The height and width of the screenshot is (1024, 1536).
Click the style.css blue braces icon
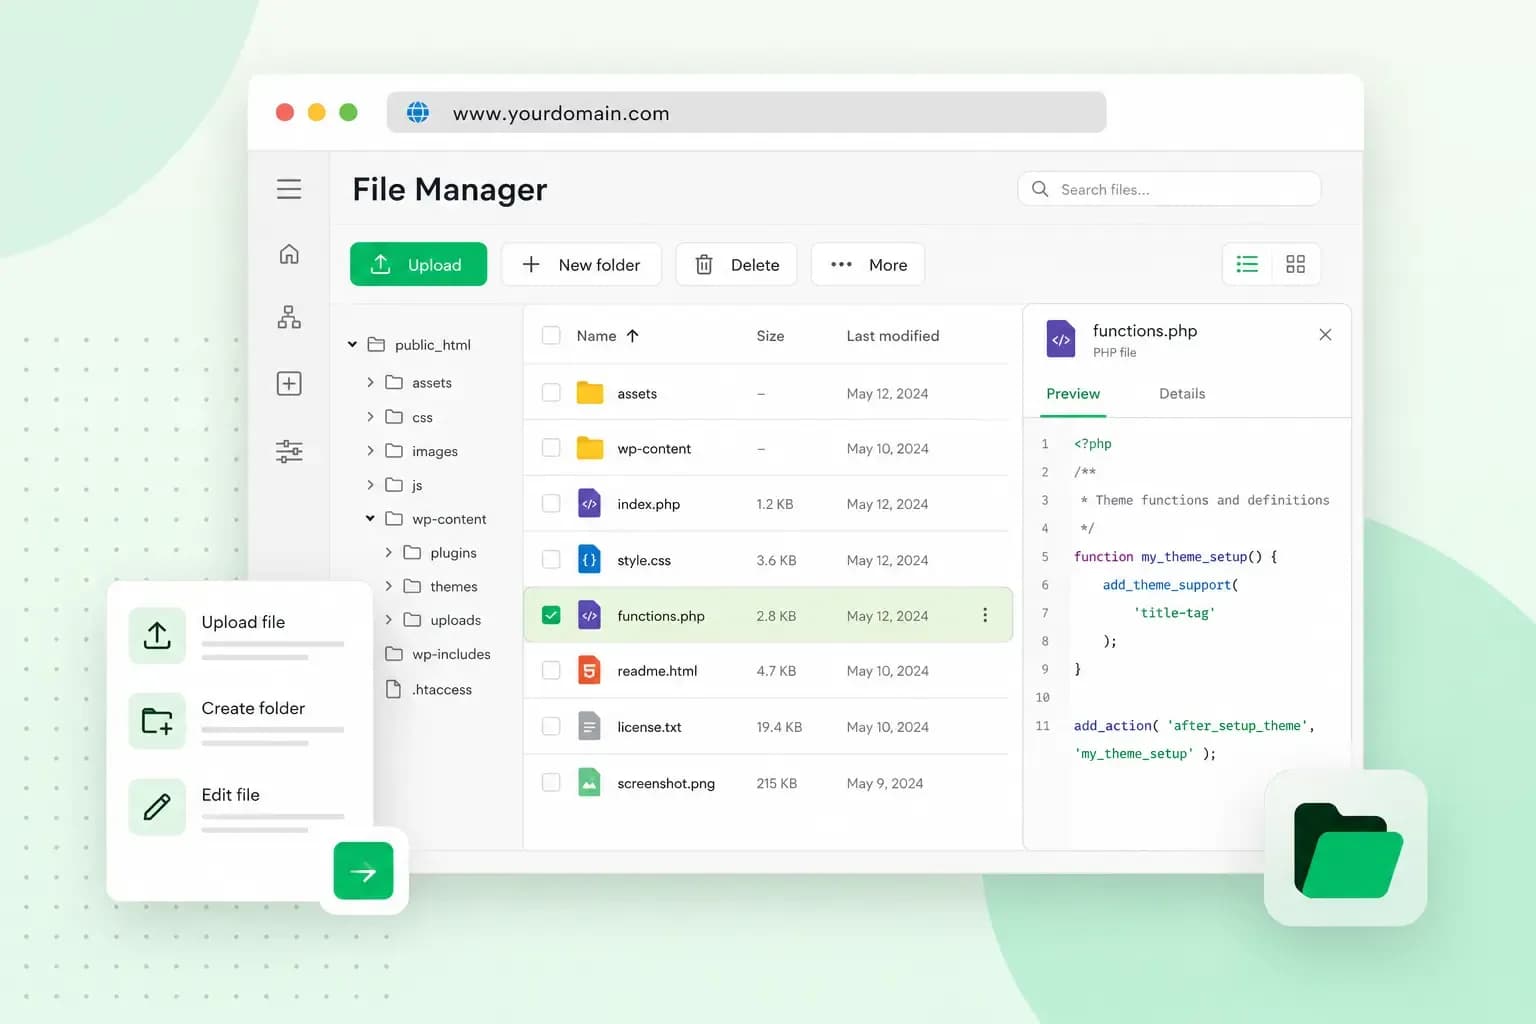pos(590,560)
